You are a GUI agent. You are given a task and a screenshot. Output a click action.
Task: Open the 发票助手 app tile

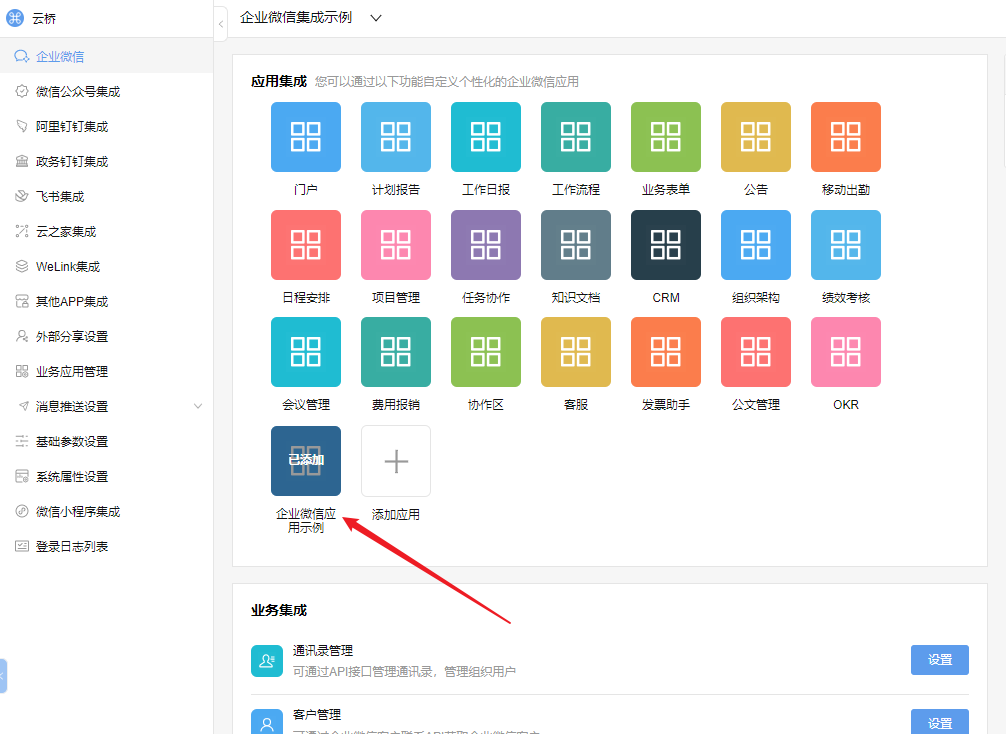[666, 352]
